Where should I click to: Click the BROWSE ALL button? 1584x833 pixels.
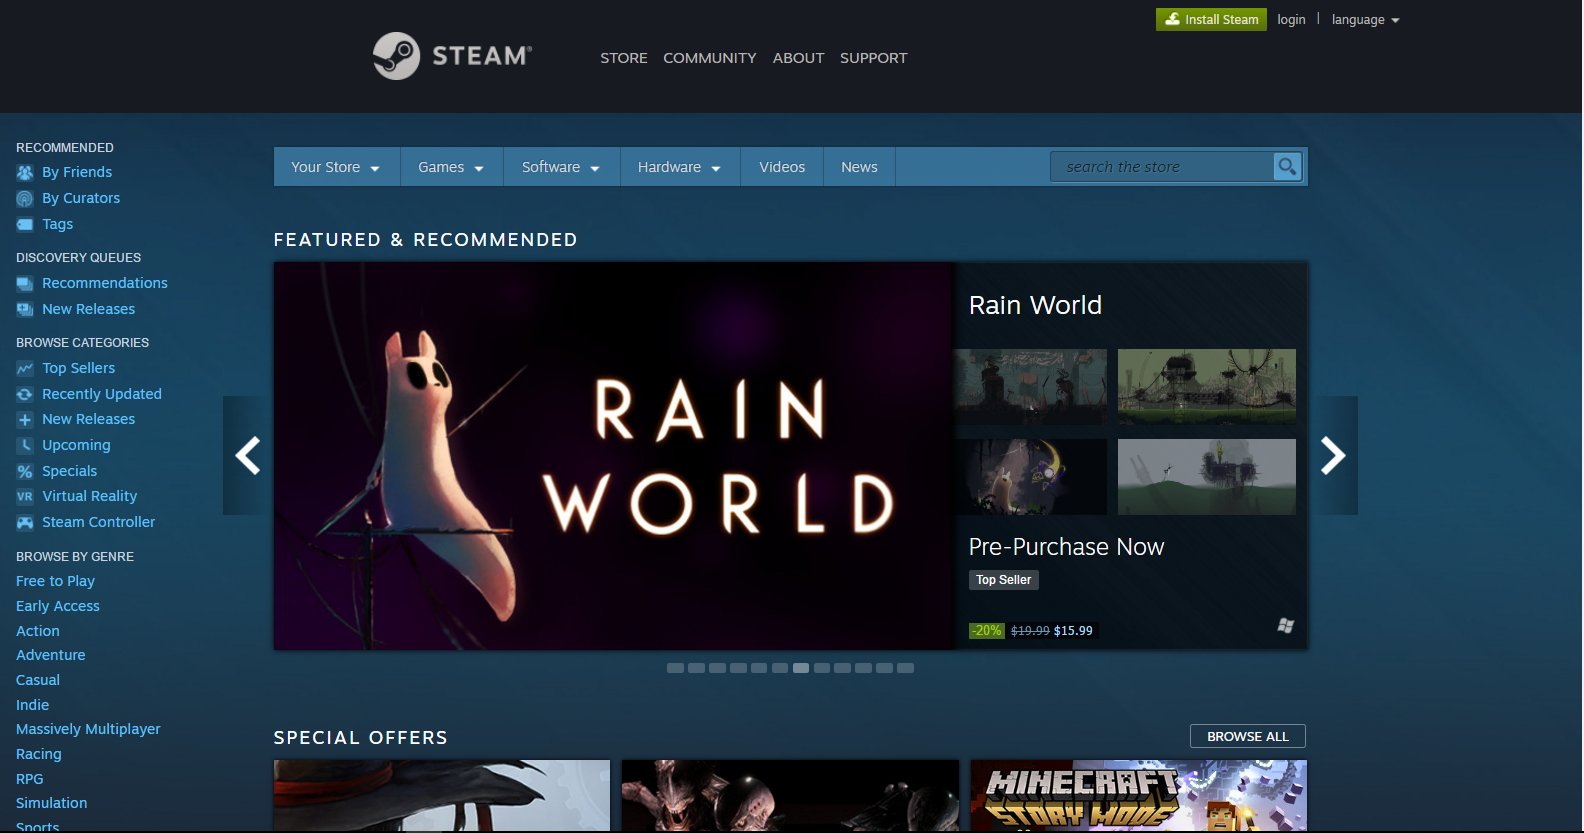click(x=1248, y=736)
